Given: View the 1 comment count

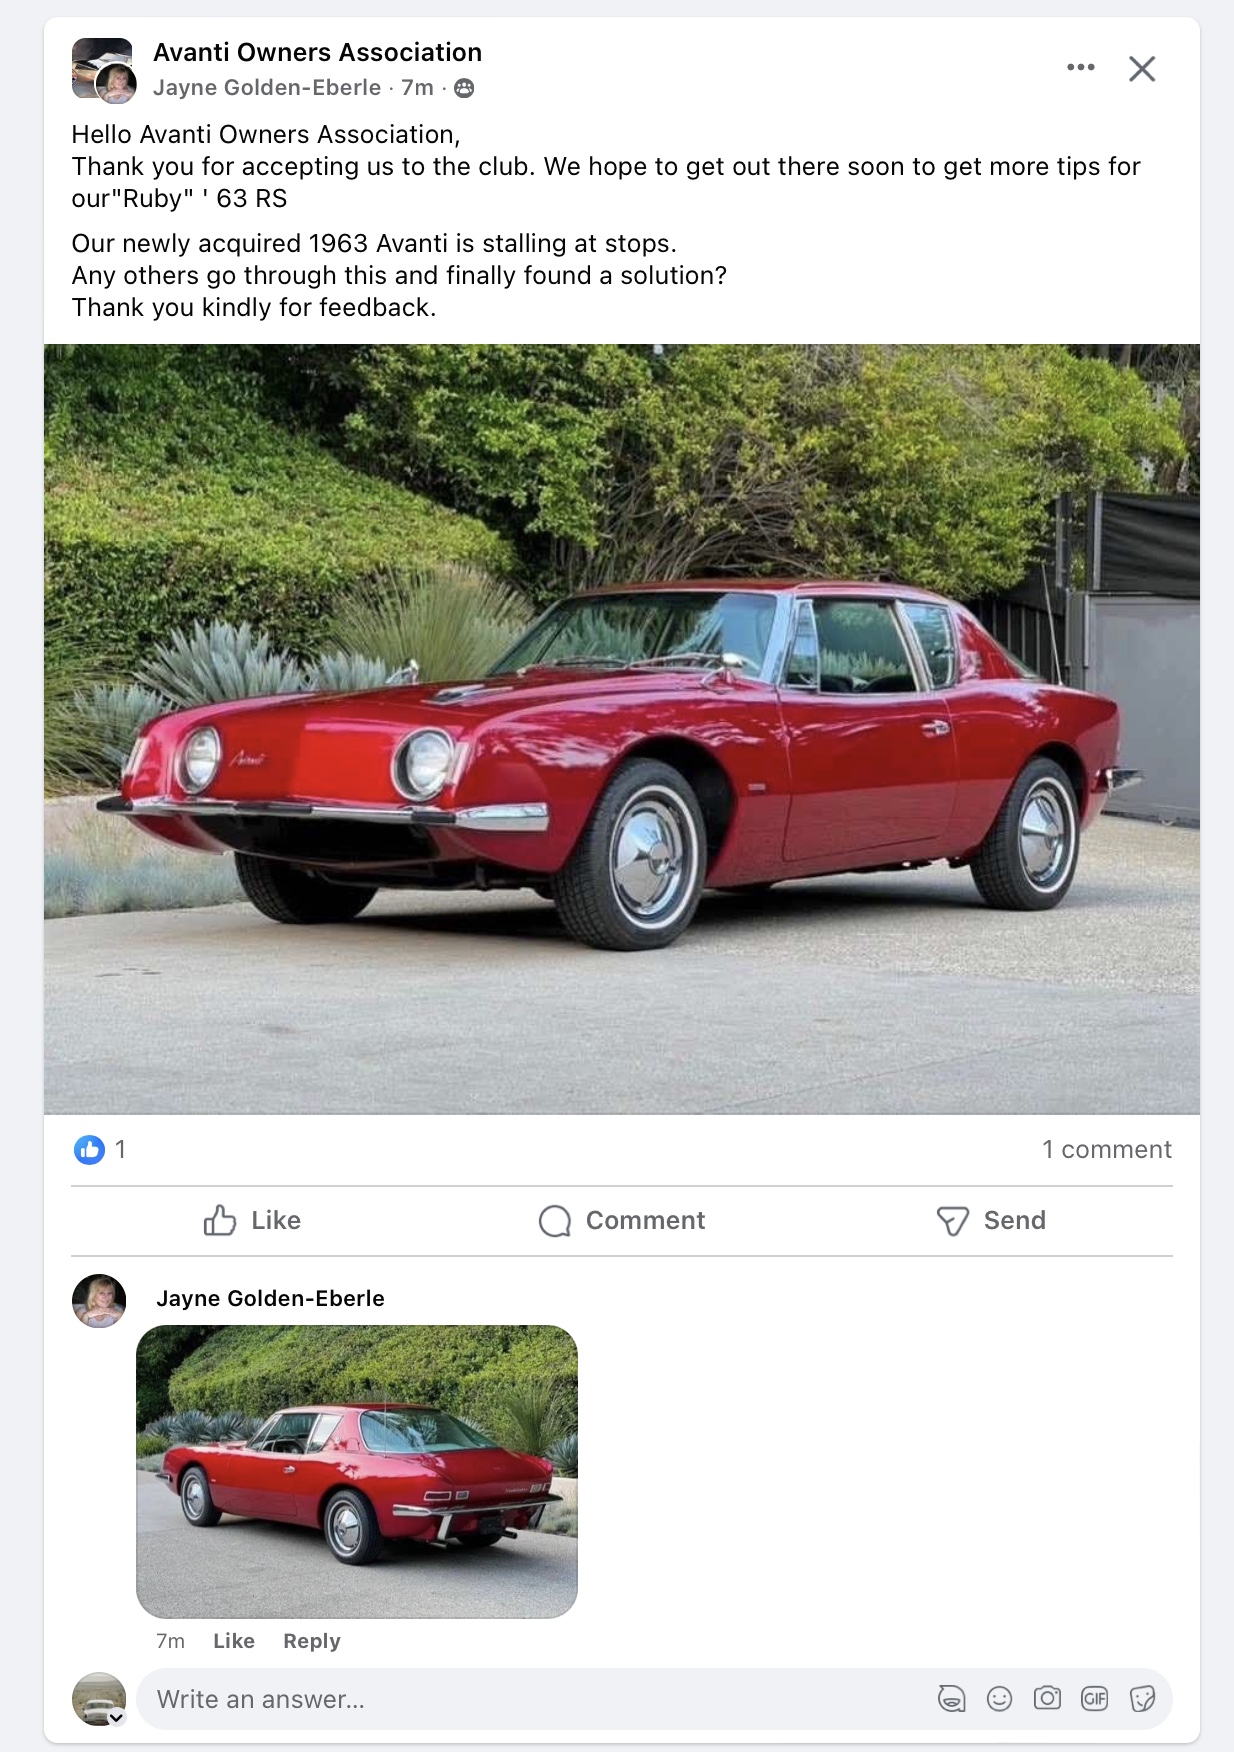Looking at the screenshot, I should (x=1106, y=1150).
